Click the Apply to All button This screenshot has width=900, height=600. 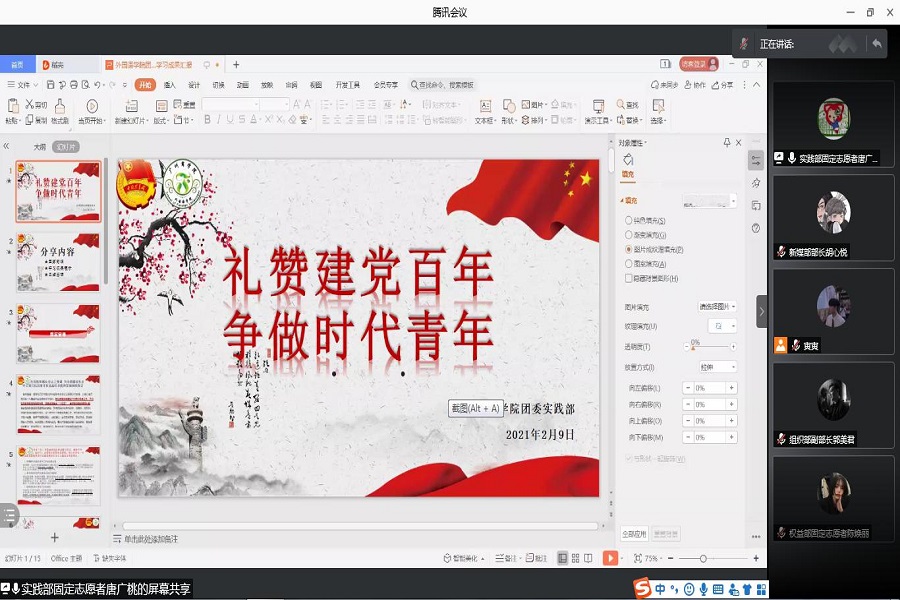pos(634,533)
